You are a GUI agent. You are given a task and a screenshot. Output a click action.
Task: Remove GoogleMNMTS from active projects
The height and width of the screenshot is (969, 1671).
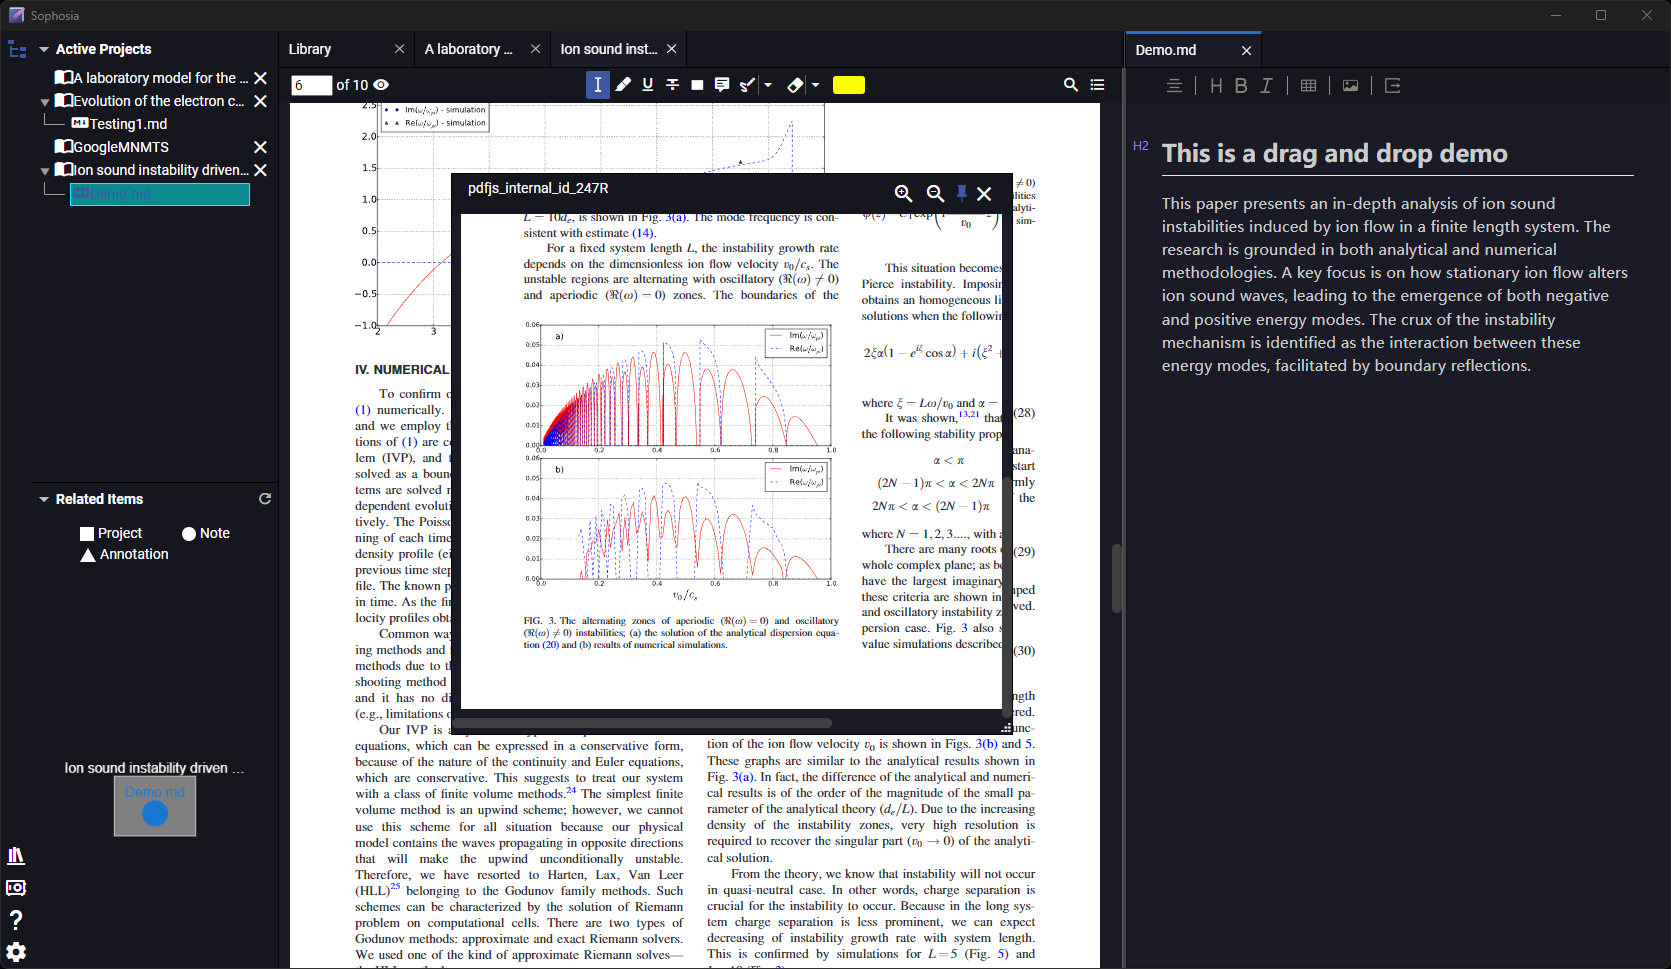point(260,147)
